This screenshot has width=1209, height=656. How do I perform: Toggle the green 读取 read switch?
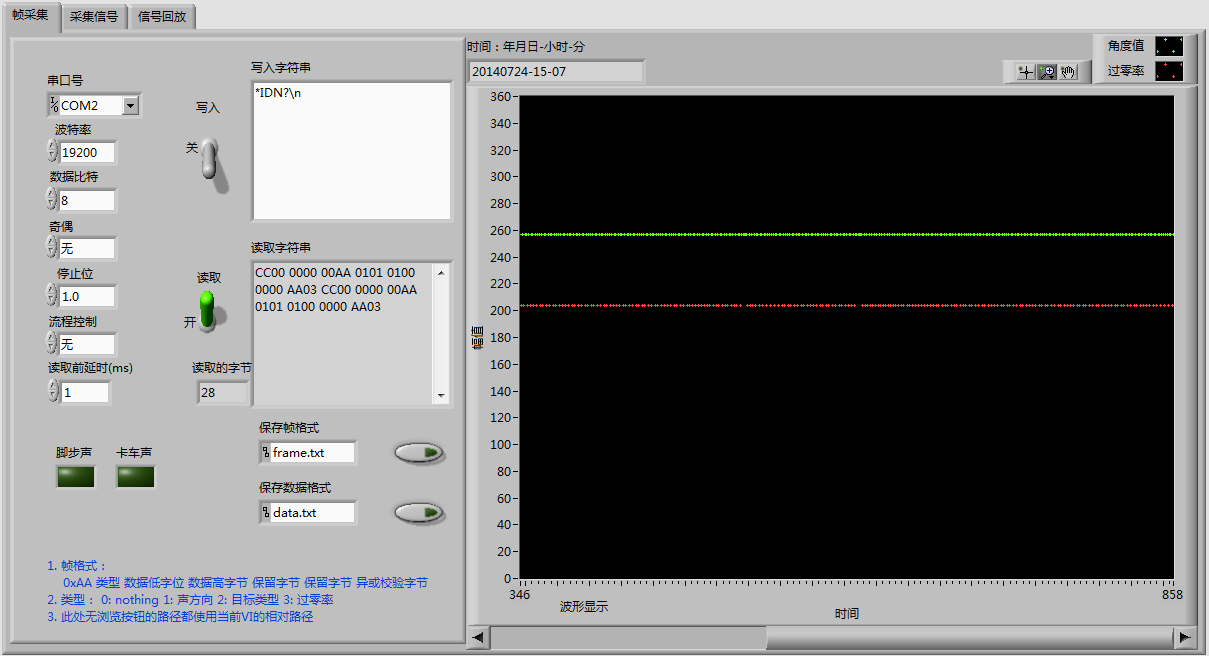point(208,309)
